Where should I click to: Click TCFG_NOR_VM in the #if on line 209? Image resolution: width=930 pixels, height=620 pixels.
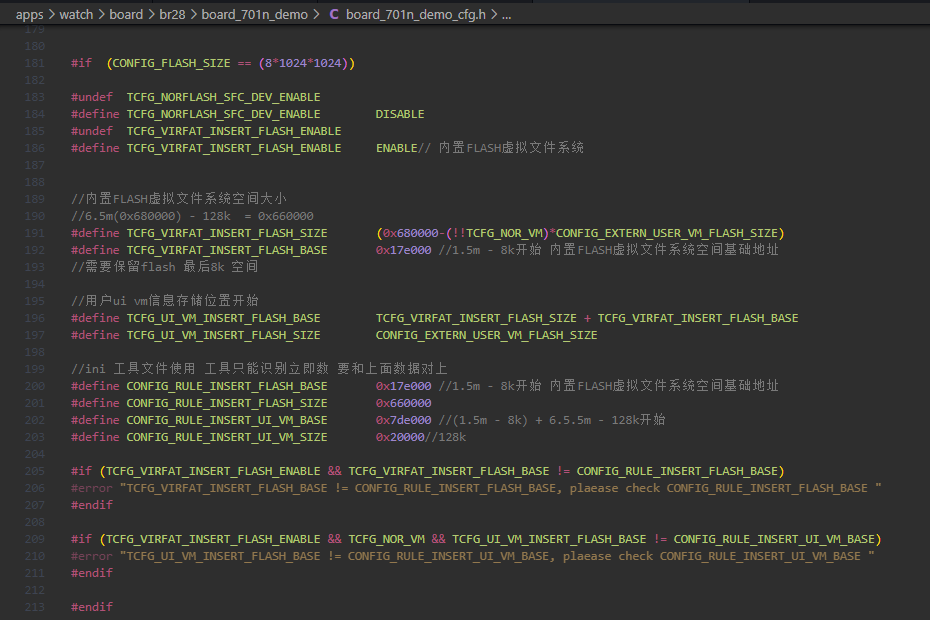(x=387, y=539)
